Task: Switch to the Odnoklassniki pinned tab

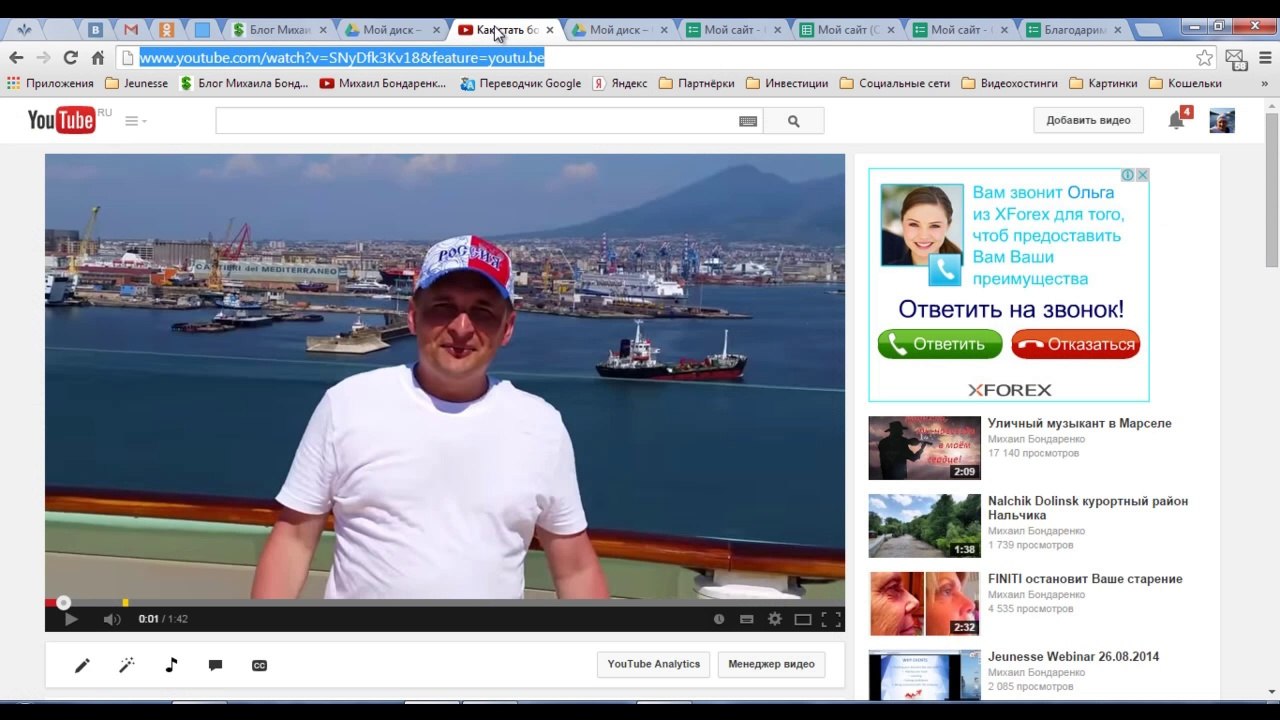Action: tap(167, 30)
